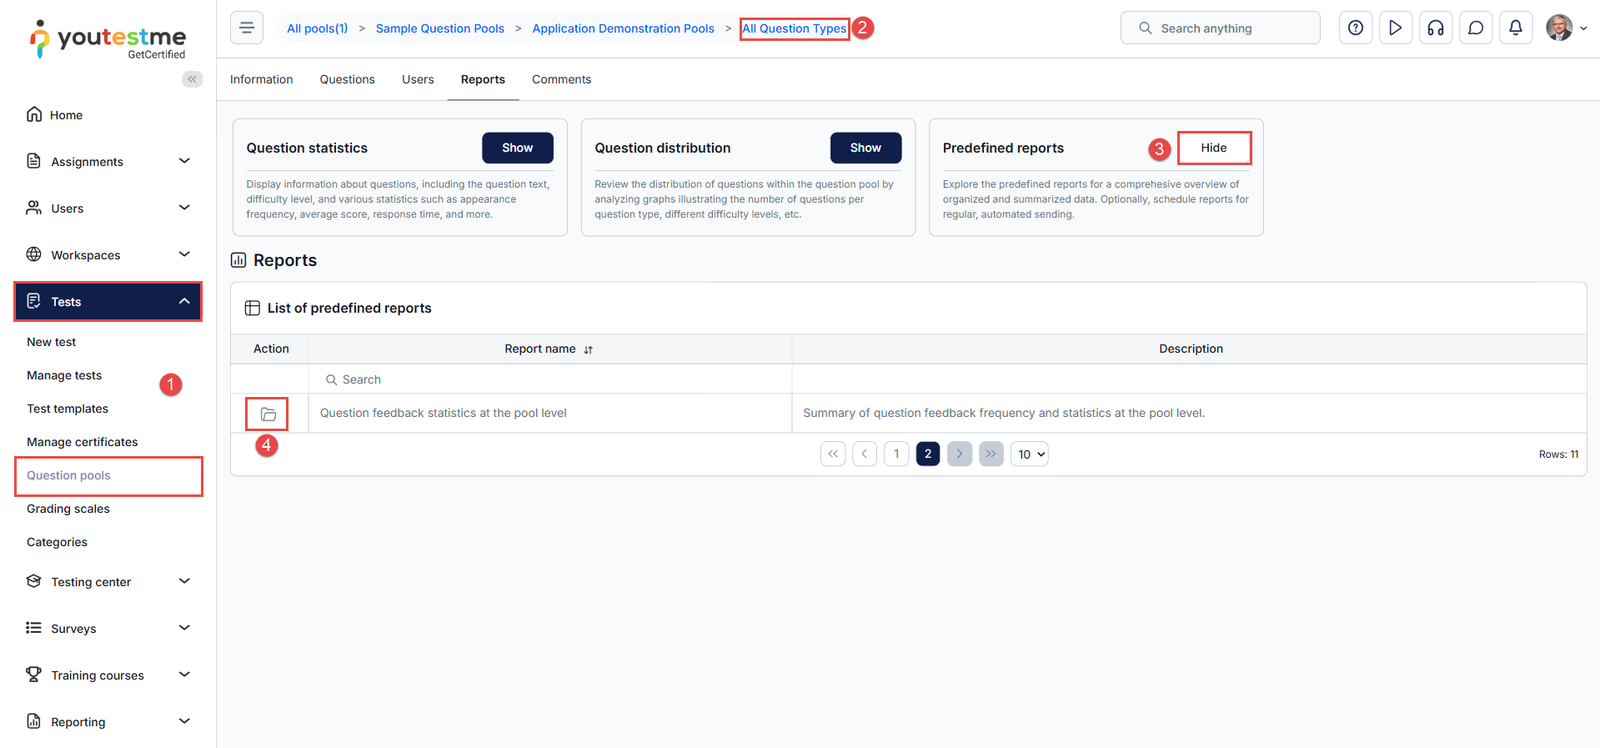Open the Sample Question Pools breadcrumb
Screen dimensions: 1600x748
click(x=440, y=29)
